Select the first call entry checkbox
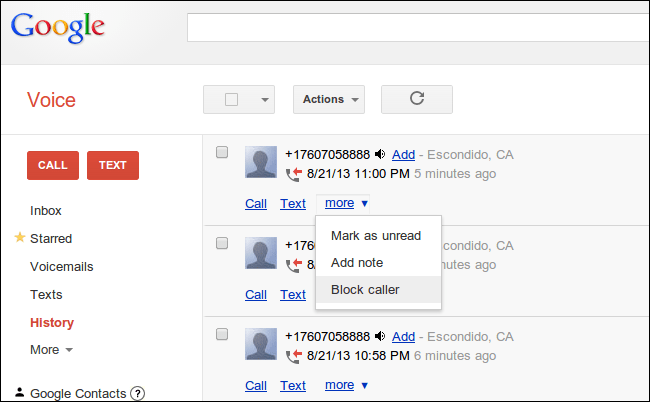This screenshot has height=402, width=650. (222, 152)
